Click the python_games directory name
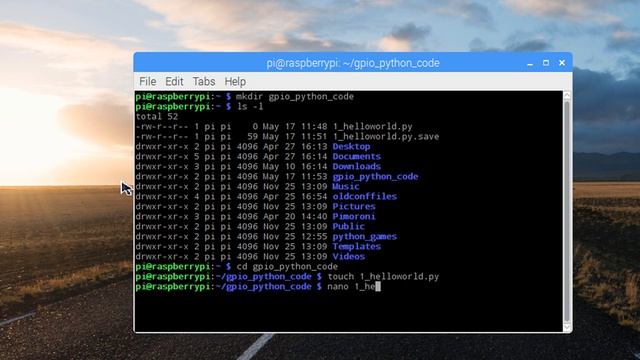The image size is (640, 360). tap(364, 237)
